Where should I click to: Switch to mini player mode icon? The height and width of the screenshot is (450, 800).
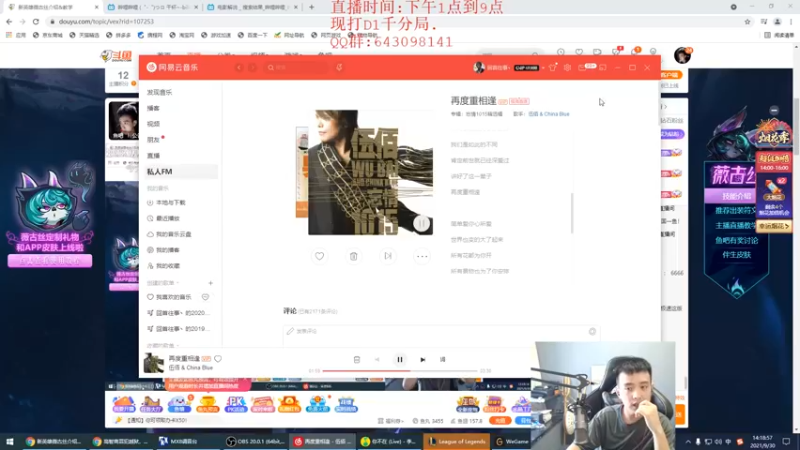tap(603, 67)
